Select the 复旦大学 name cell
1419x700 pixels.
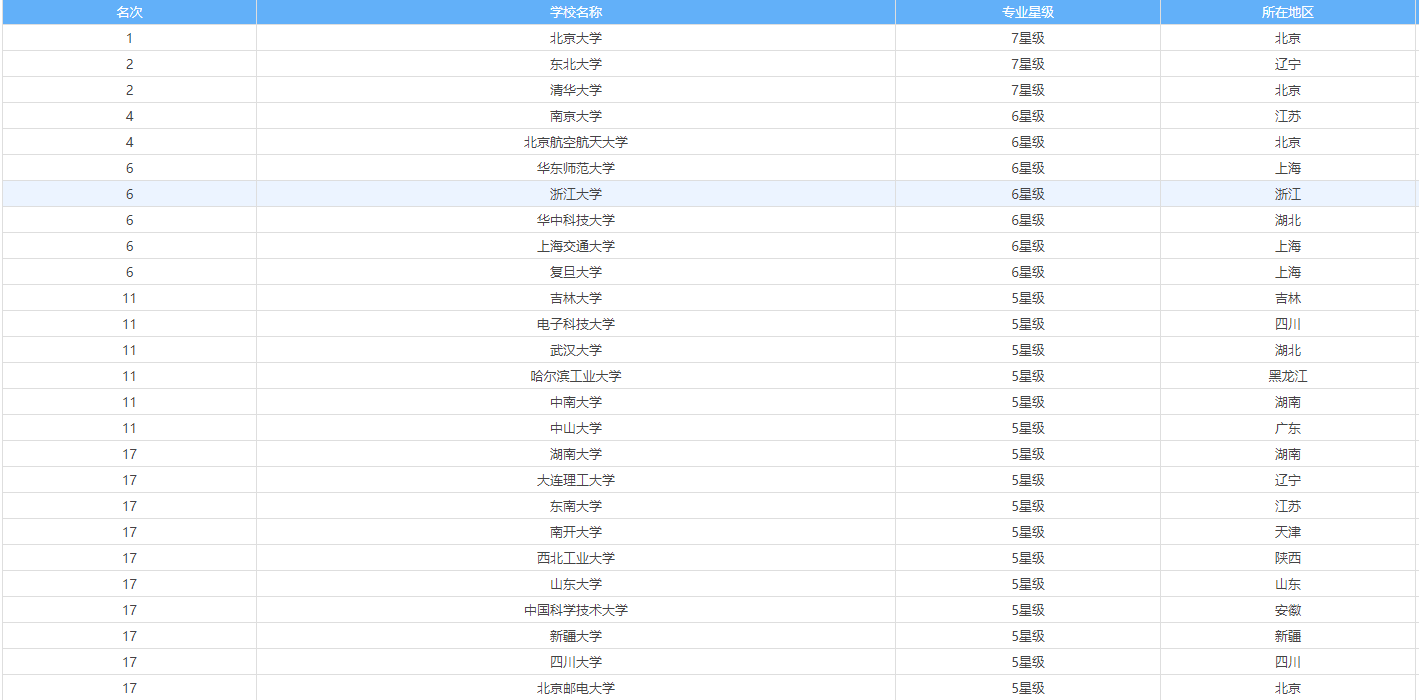(576, 272)
